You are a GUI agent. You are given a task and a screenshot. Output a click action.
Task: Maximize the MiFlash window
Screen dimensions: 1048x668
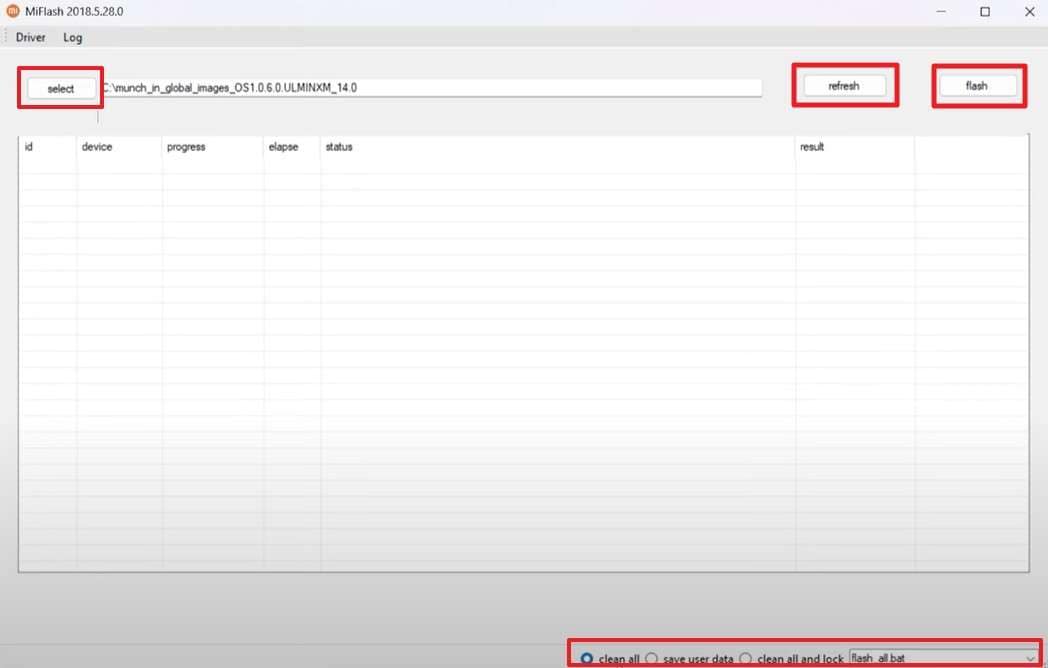[985, 11]
